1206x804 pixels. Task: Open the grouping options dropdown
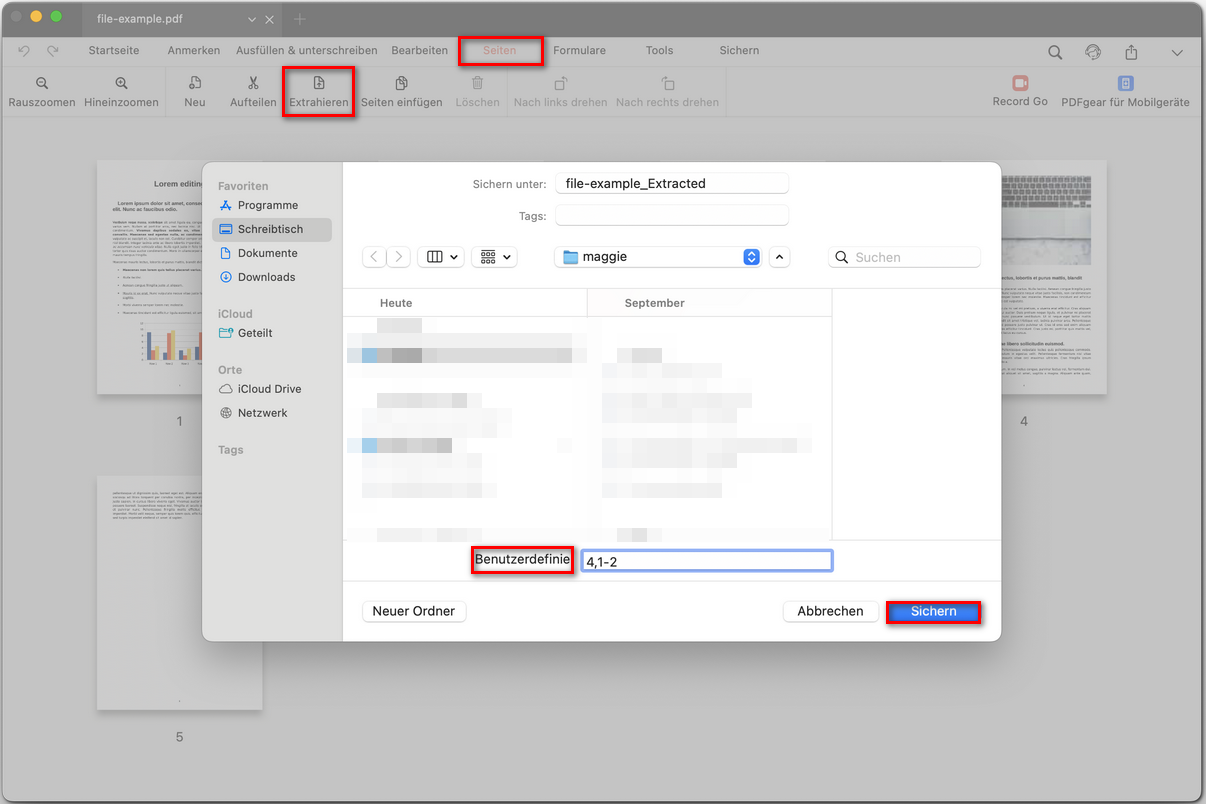pyautogui.click(x=495, y=257)
